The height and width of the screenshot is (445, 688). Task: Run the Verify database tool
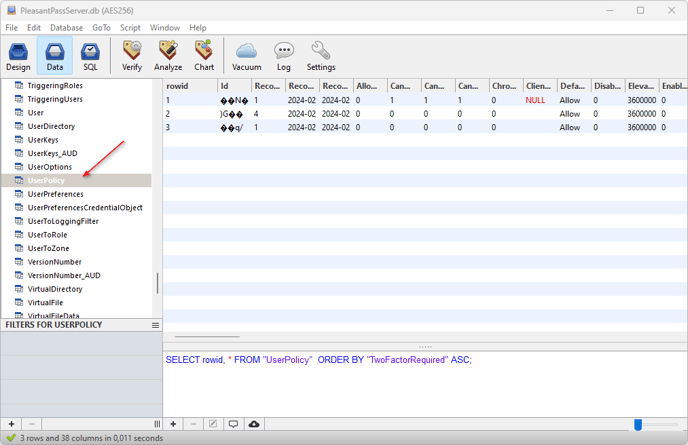click(x=132, y=56)
